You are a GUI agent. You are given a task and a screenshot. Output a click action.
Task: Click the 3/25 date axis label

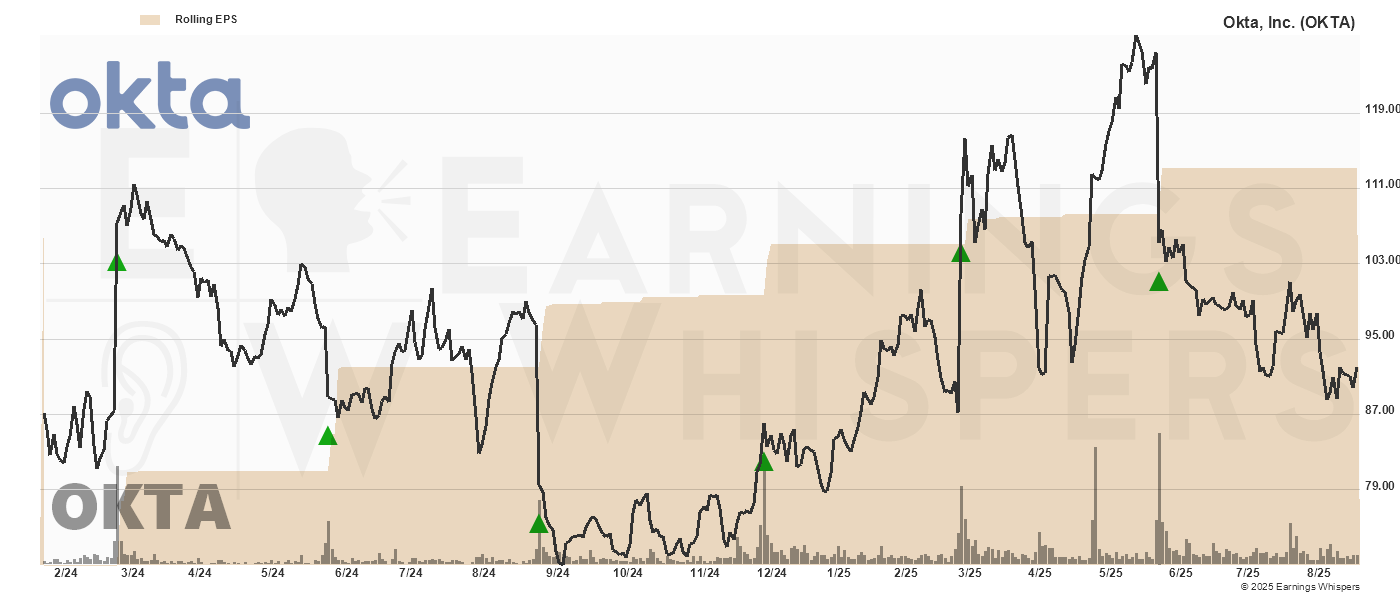click(969, 573)
